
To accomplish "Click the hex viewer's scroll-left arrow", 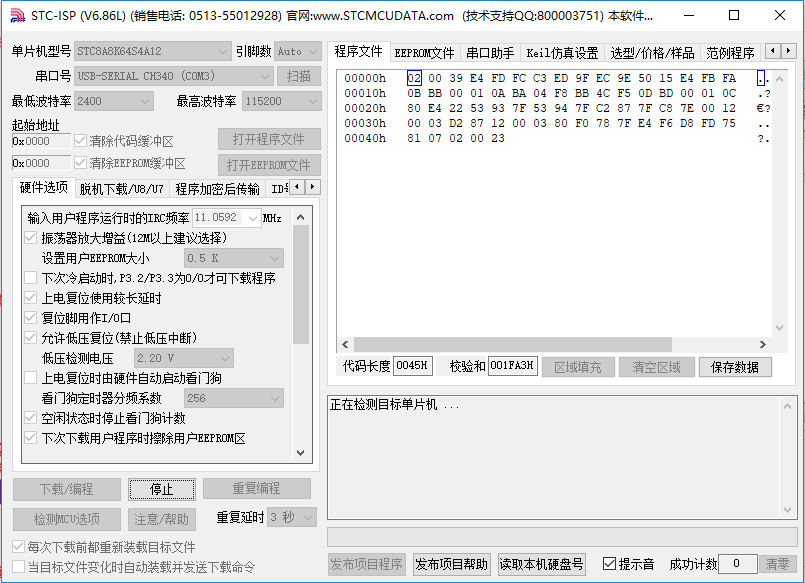I will (x=345, y=344).
